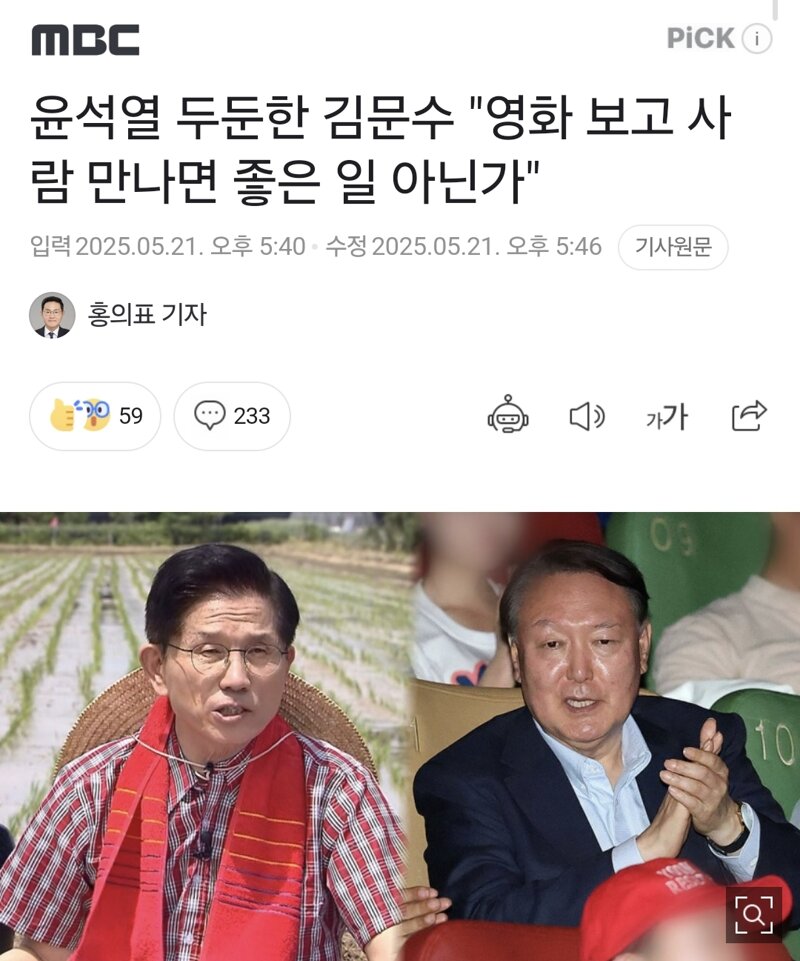Open reporter 홍의표 기자 profile name
Image resolution: width=800 pixels, height=961 pixels.
click(147, 315)
